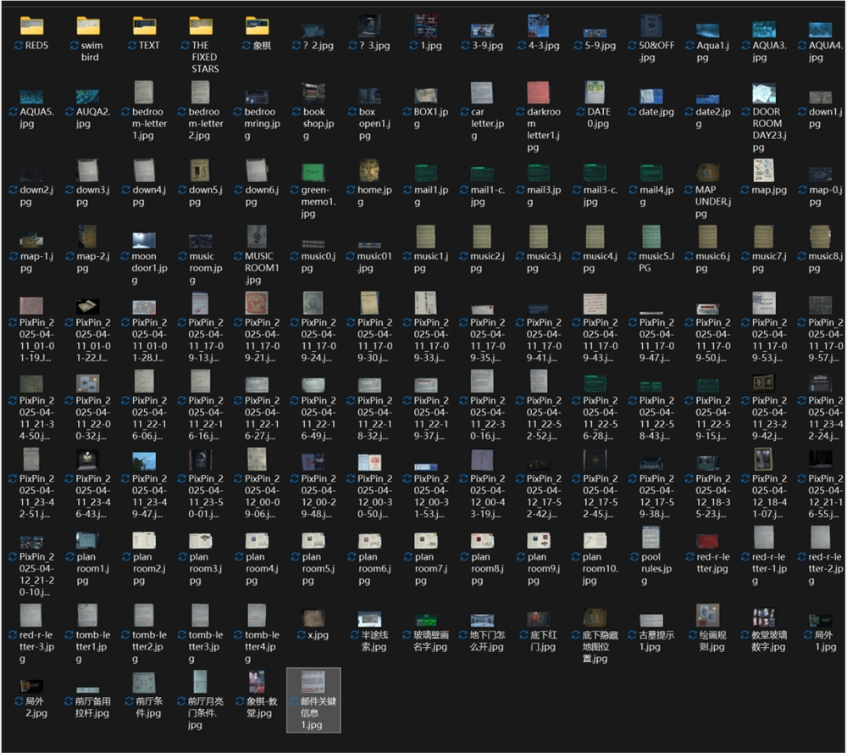The image size is (847, 753).
Task: Click highlighted 邮件关键信息1.jpg file
Action: tap(313, 701)
